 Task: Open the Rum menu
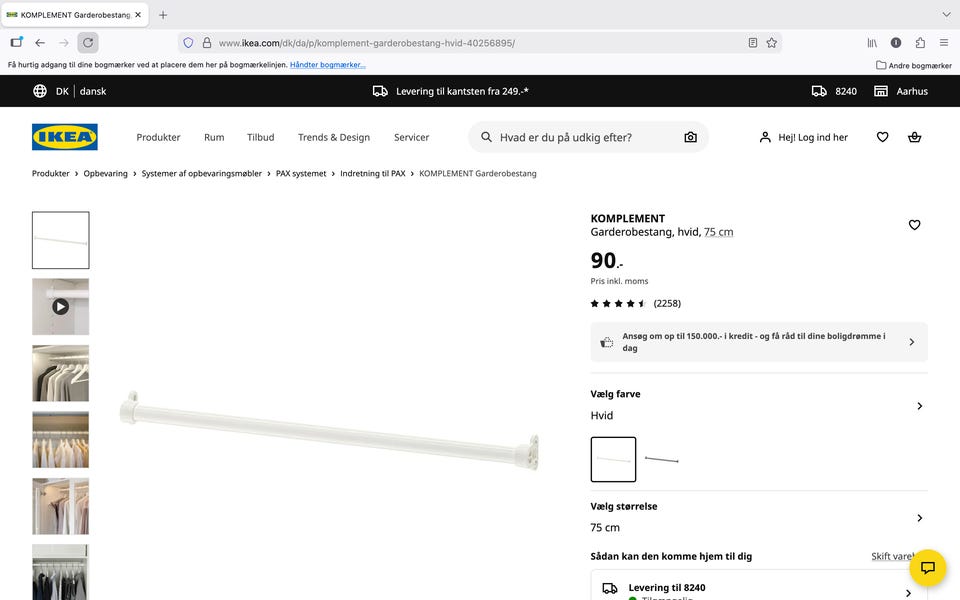[x=214, y=137]
